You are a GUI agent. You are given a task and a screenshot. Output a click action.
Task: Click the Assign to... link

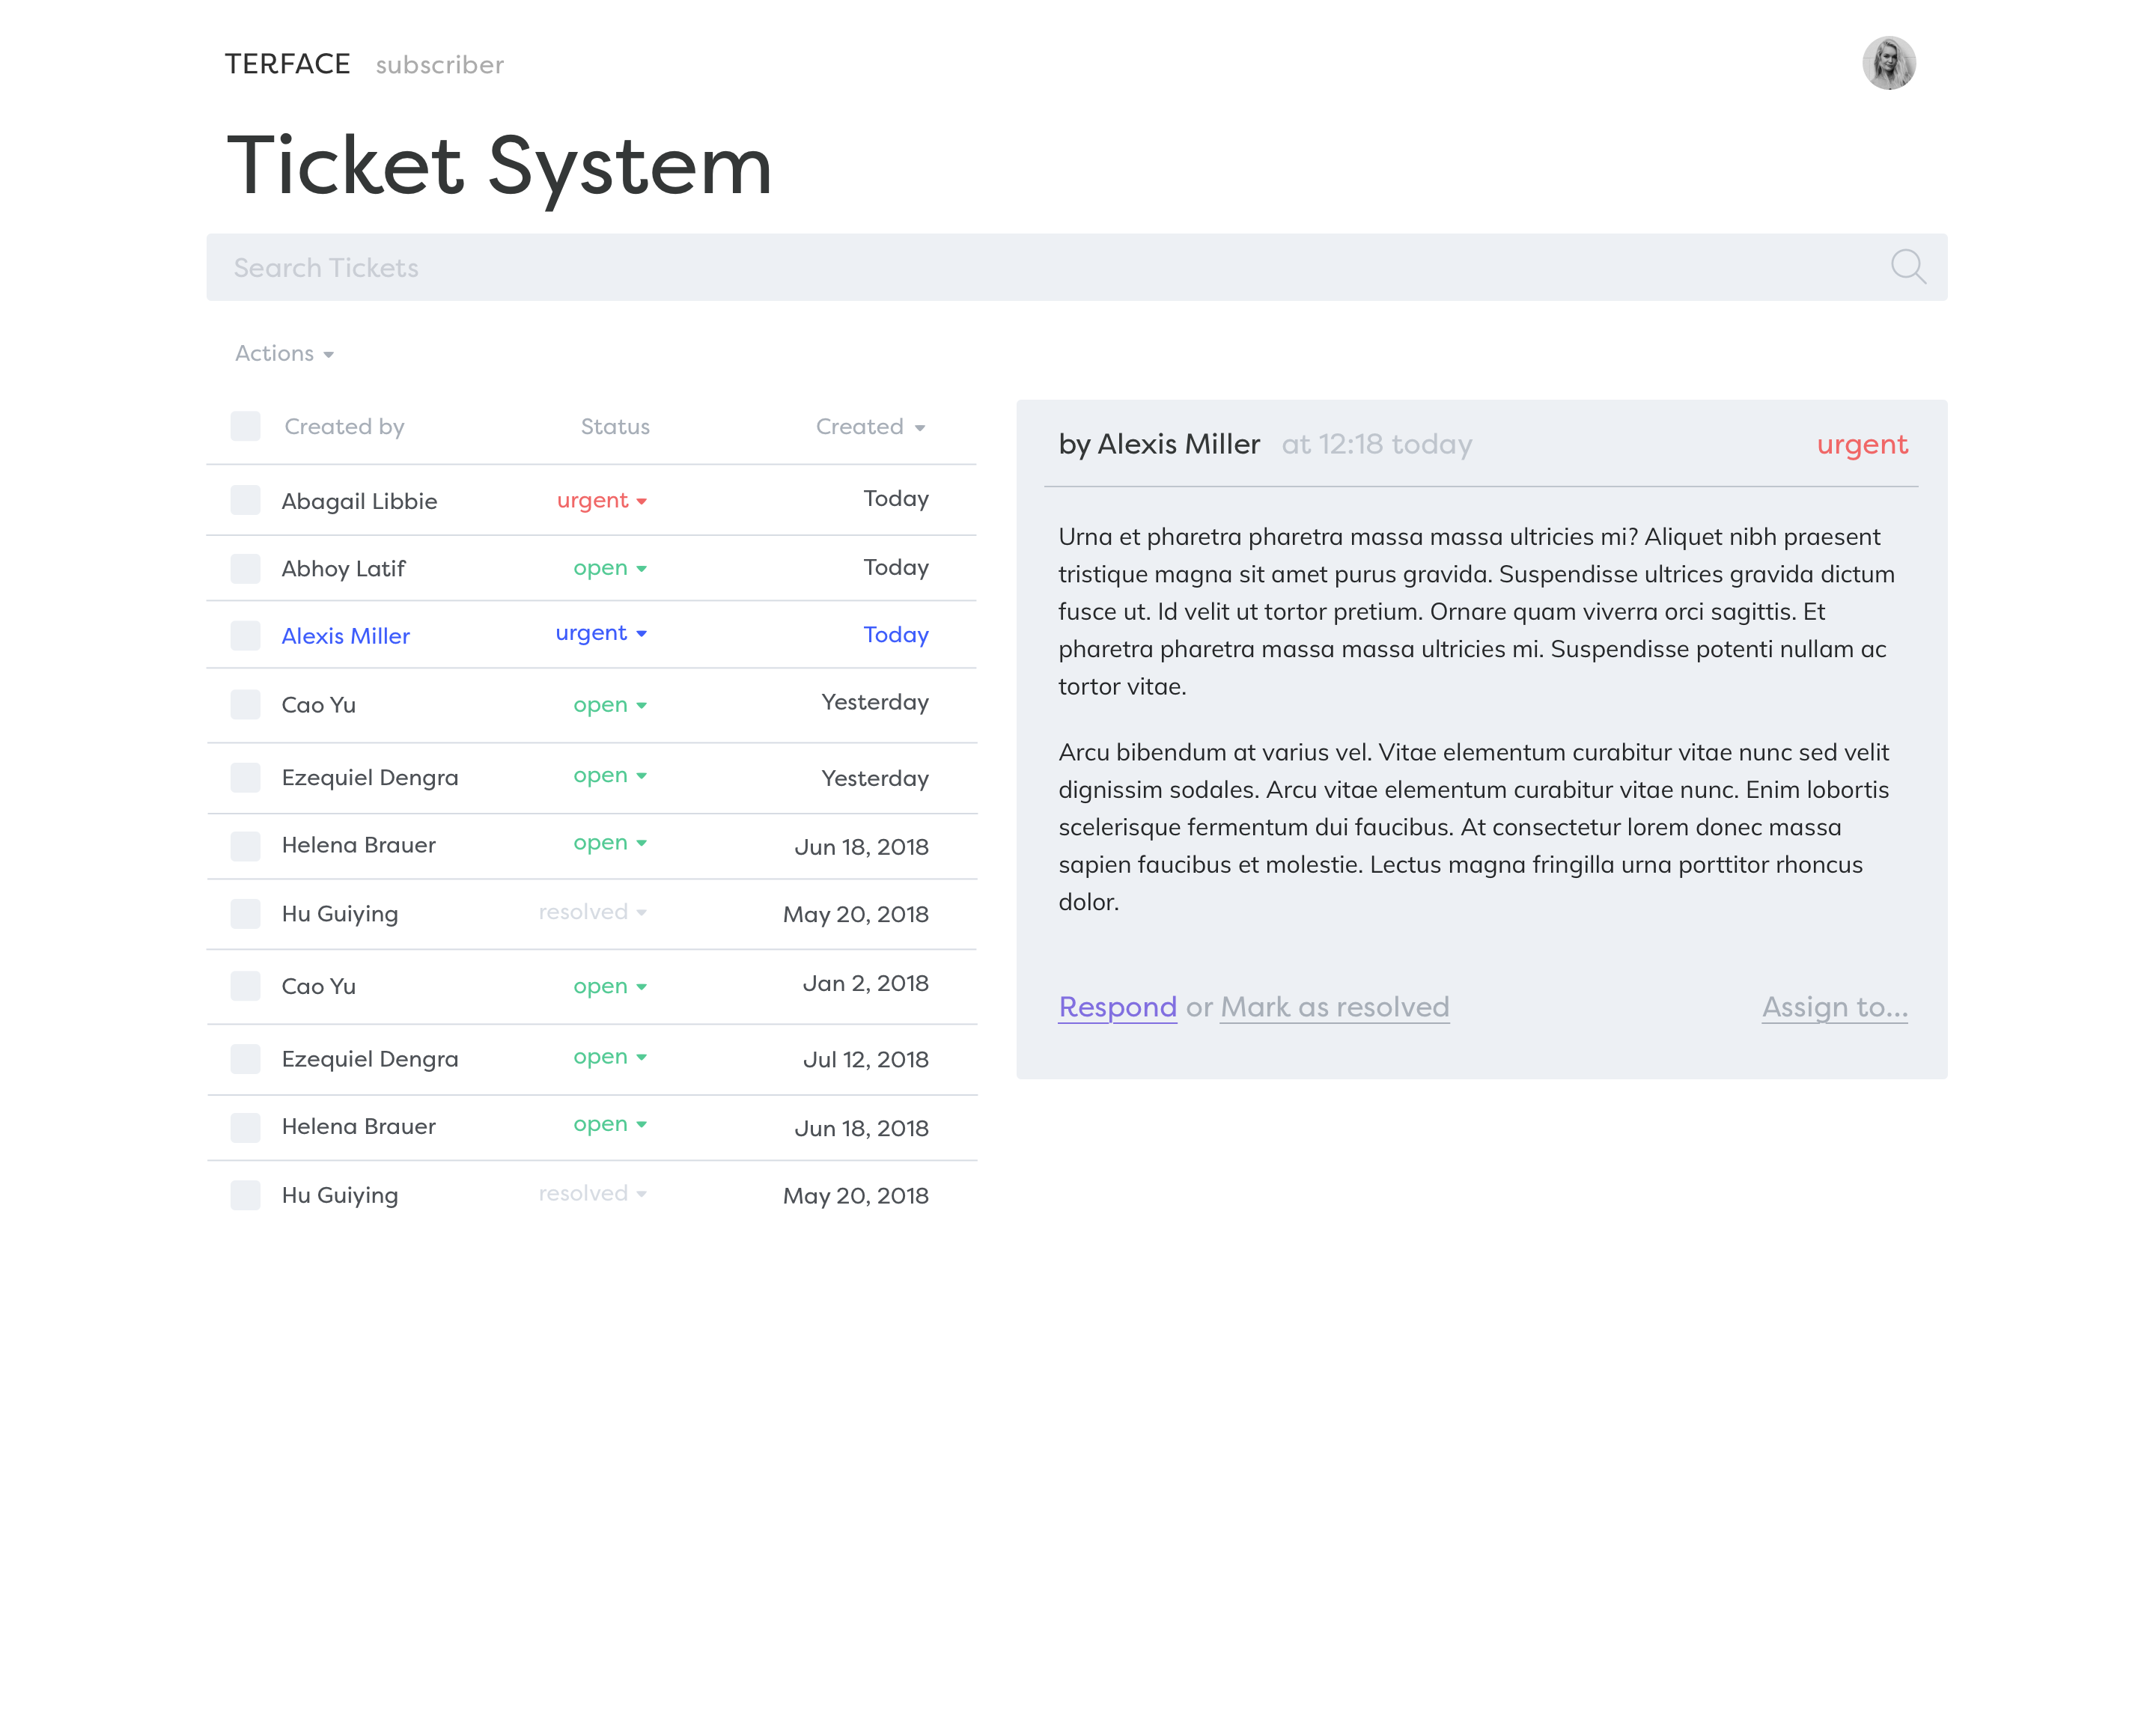pos(1834,1007)
